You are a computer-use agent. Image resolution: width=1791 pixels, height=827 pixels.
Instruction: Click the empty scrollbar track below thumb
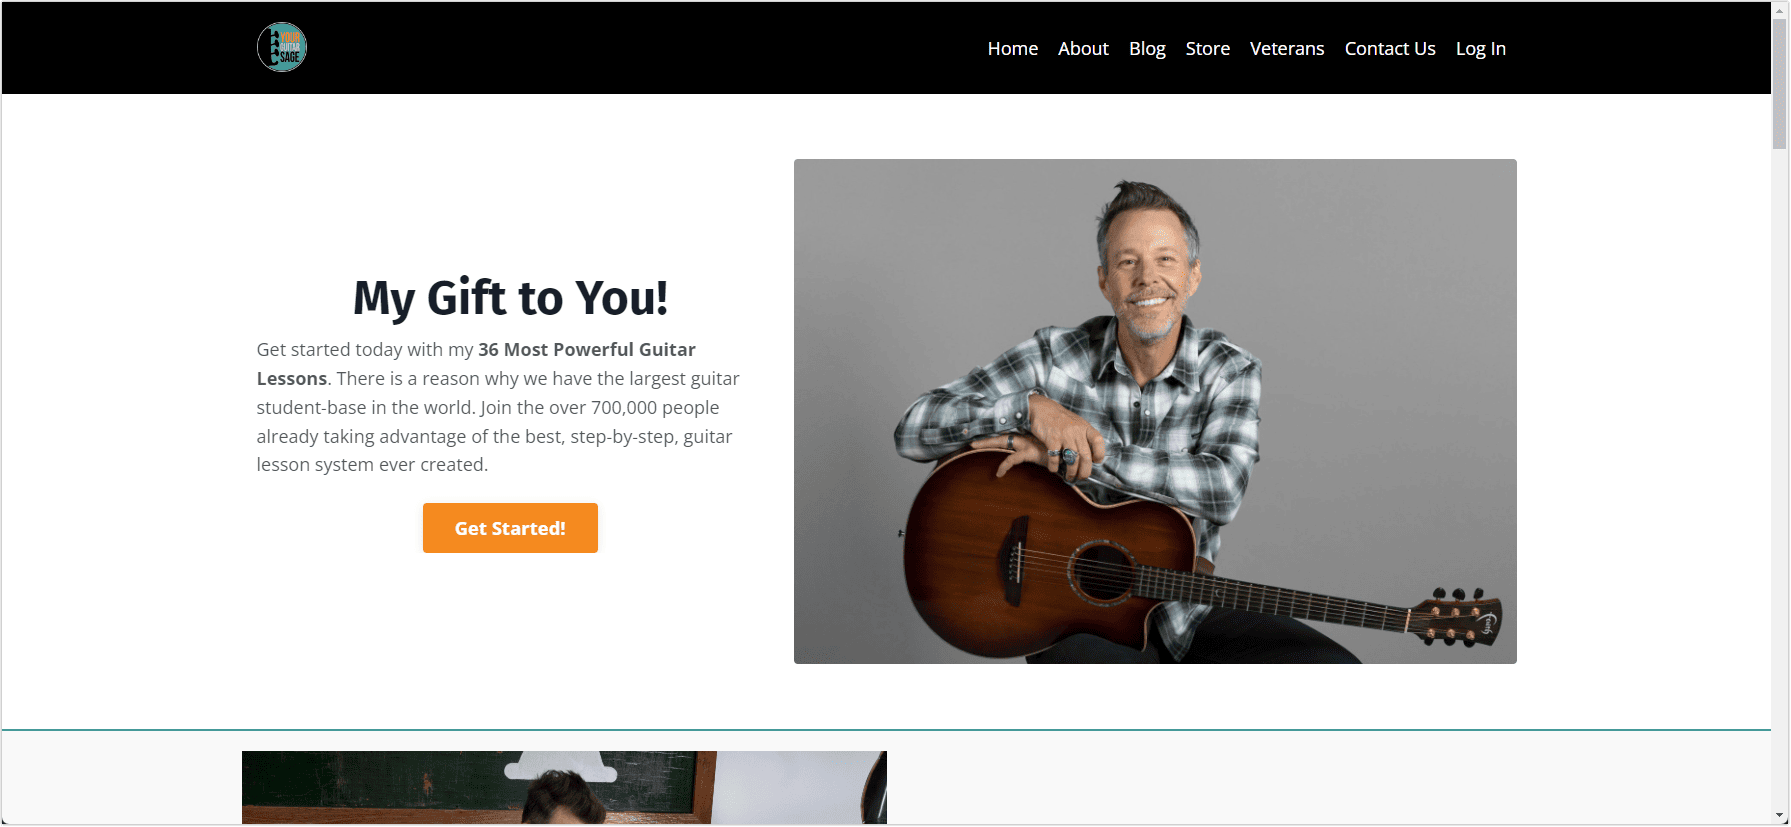(x=1780, y=478)
